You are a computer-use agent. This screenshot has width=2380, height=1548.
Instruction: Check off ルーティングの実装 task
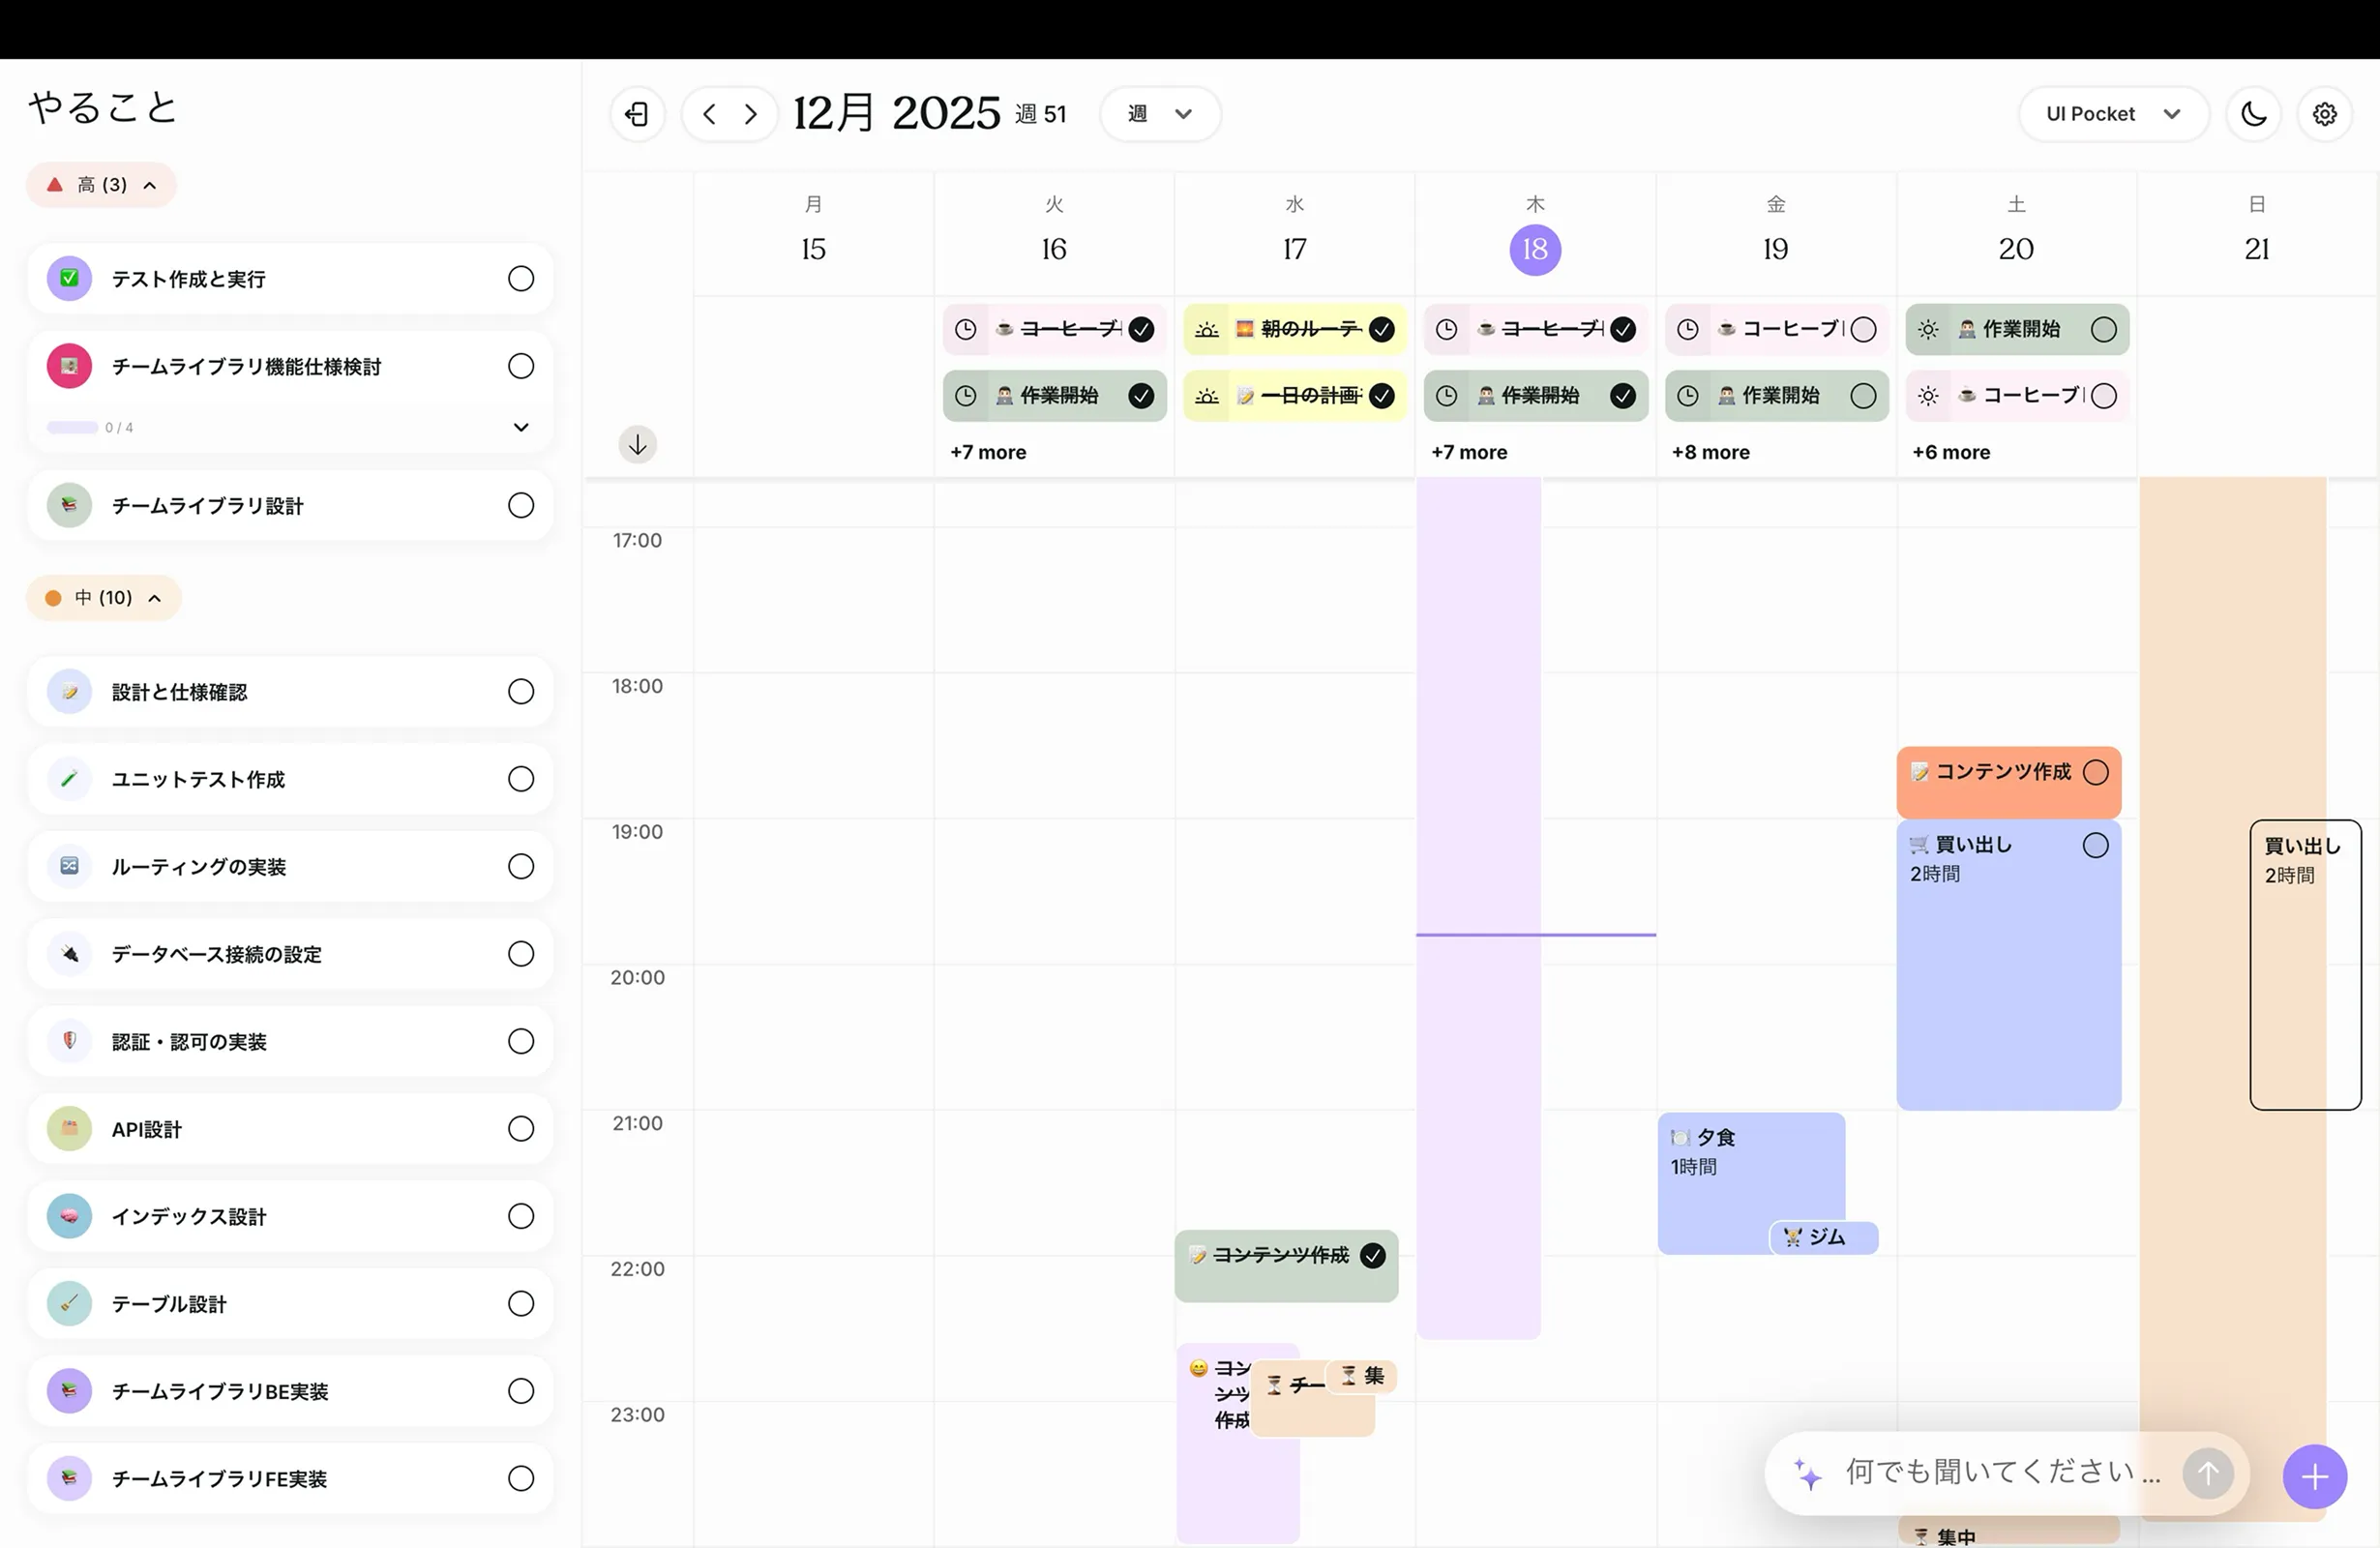click(x=520, y=866)
